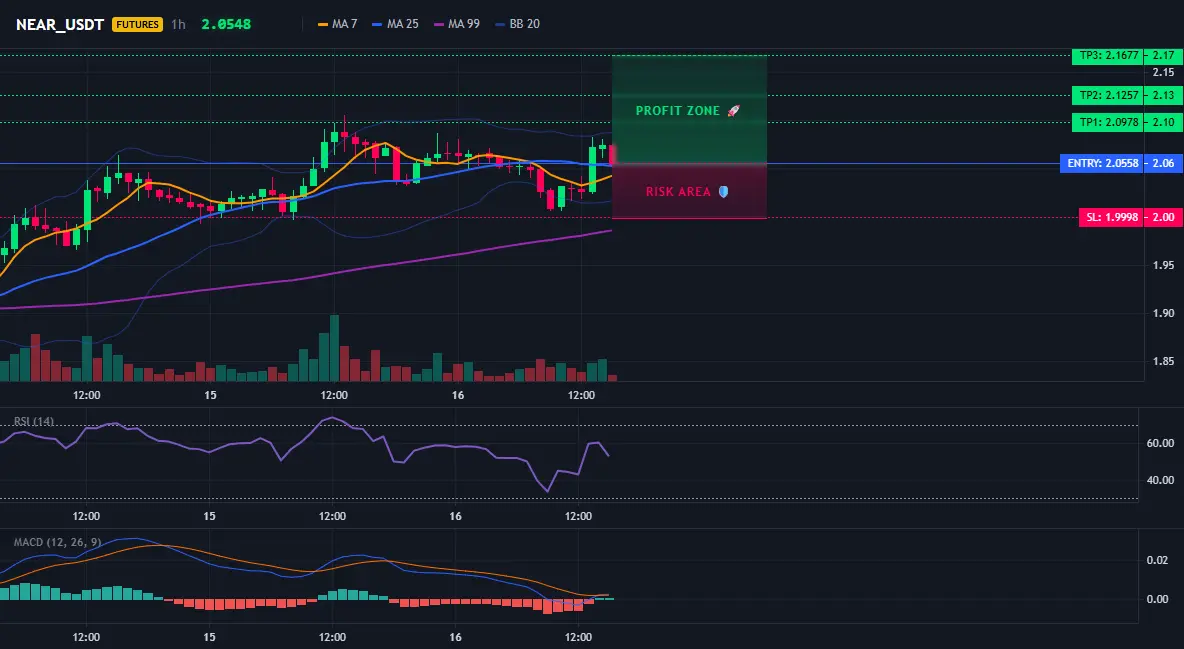This screenshot has width=1184, height=649.
Task: Click the 1.90 price axis label
Action: pos(1164,314)
